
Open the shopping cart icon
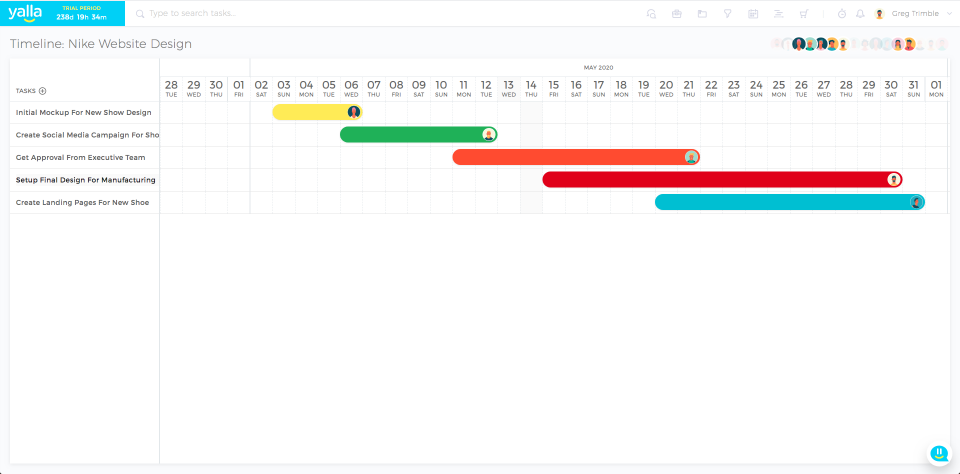[804, 13]
